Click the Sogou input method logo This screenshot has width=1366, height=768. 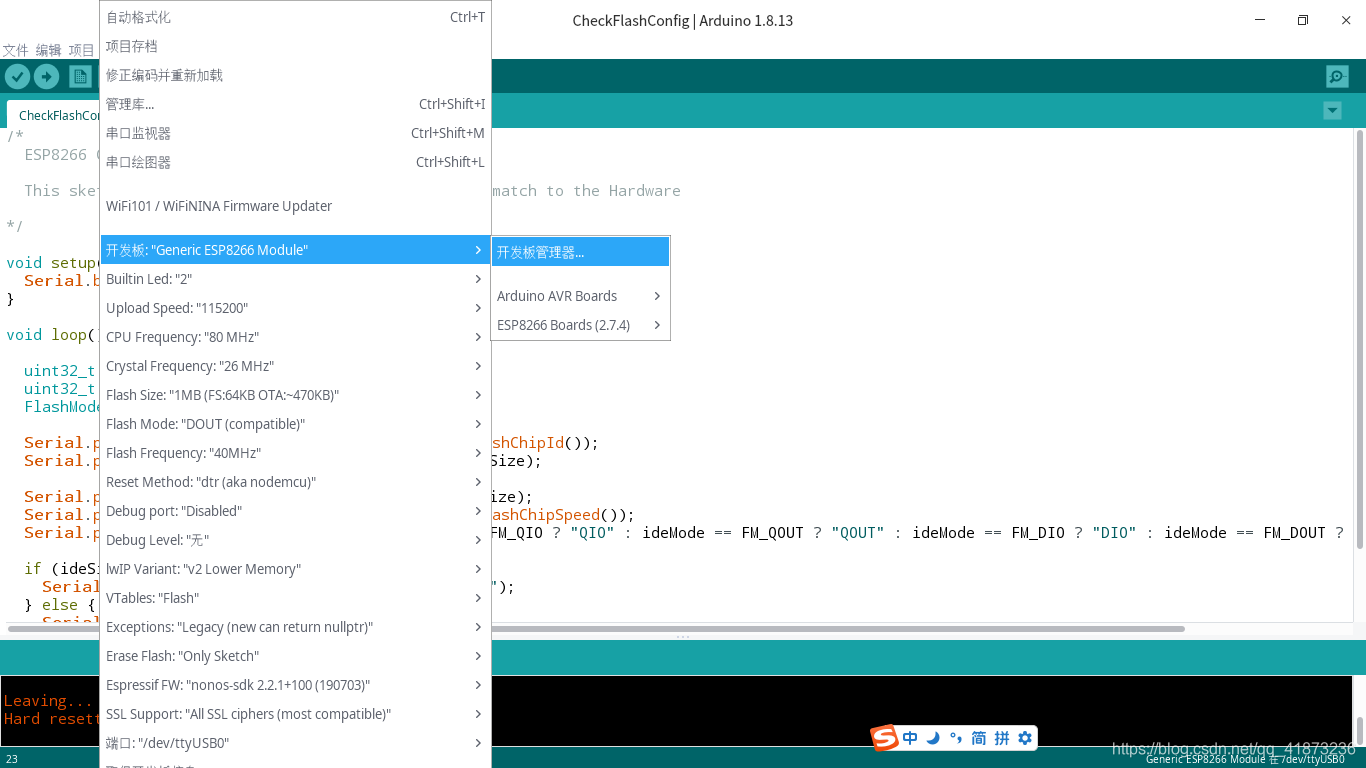point(884,738)
